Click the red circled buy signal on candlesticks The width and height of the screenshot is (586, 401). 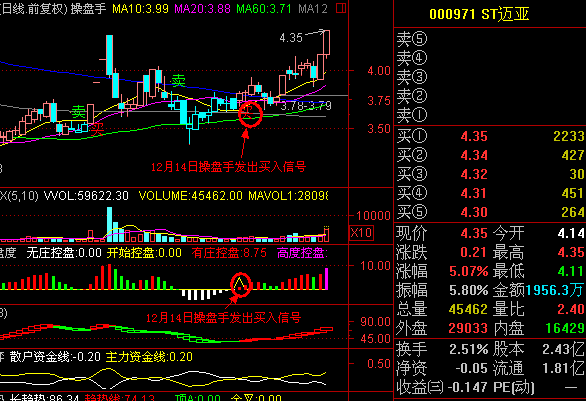[x=250, y=114]
